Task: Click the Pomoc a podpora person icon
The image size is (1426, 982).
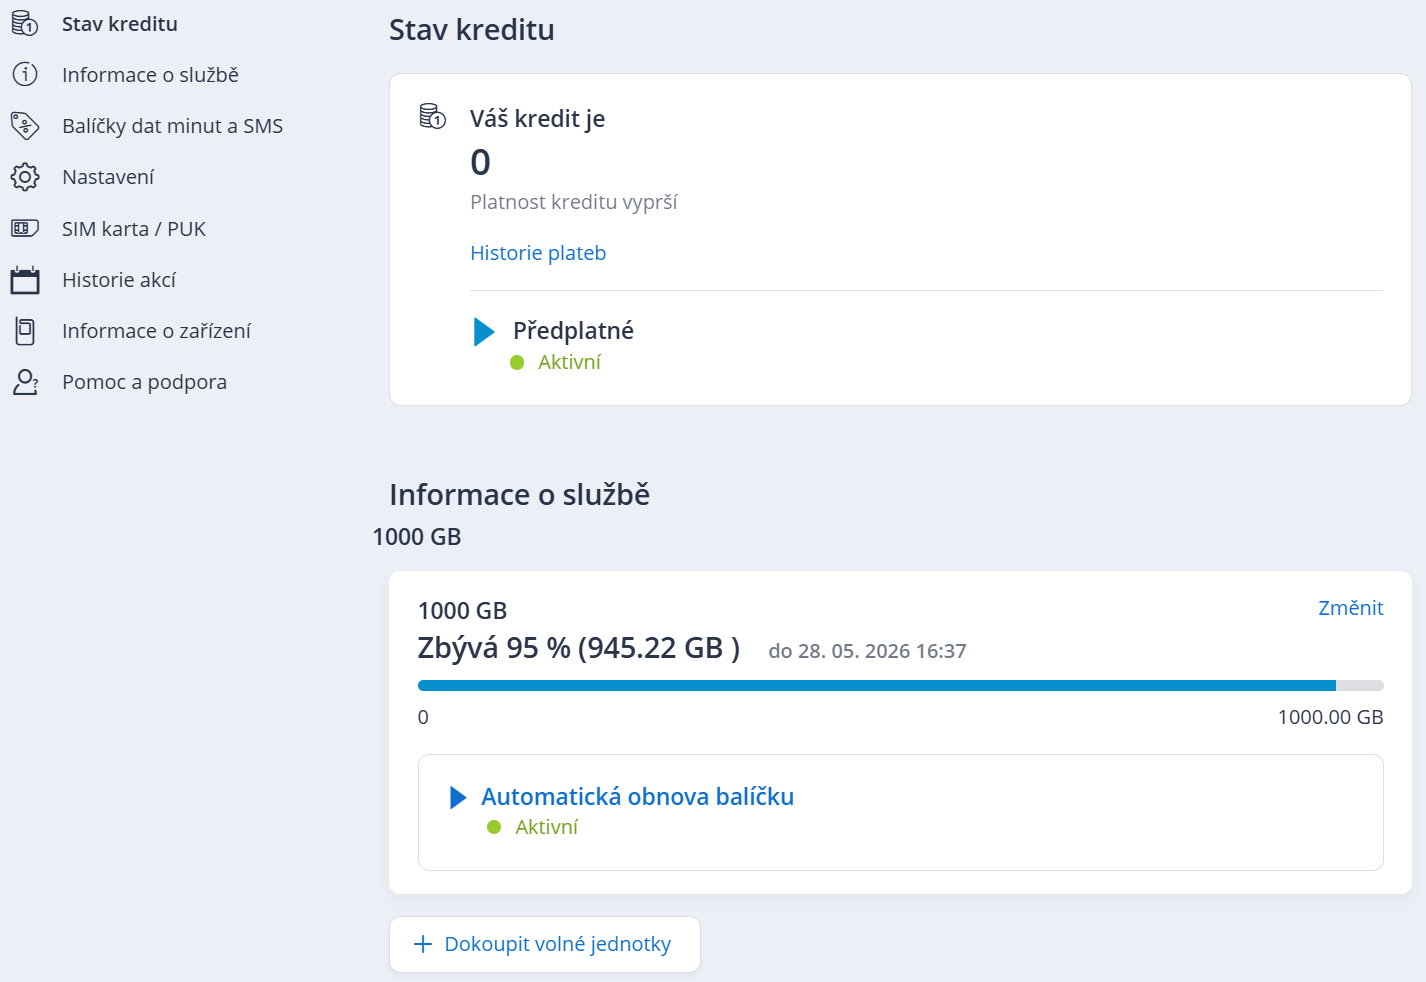Action: pos(25,382)
